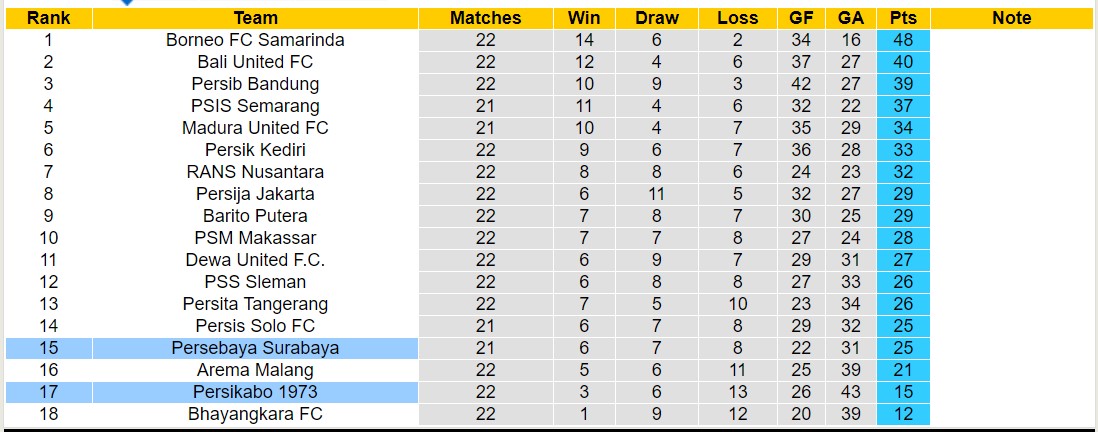Open Borneo FC Samarinda team link
Viewport: 1098px width, 432px height.
click(x=255, y=40)
